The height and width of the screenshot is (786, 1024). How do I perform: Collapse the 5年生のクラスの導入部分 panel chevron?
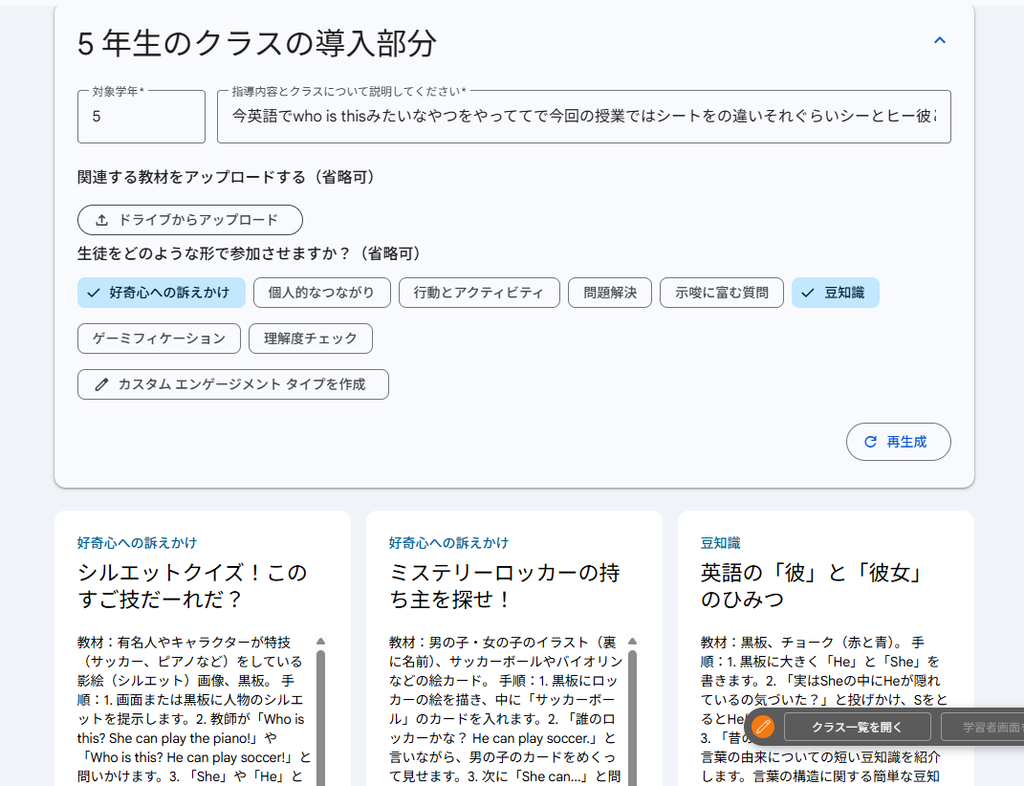(x=940, y=40)
